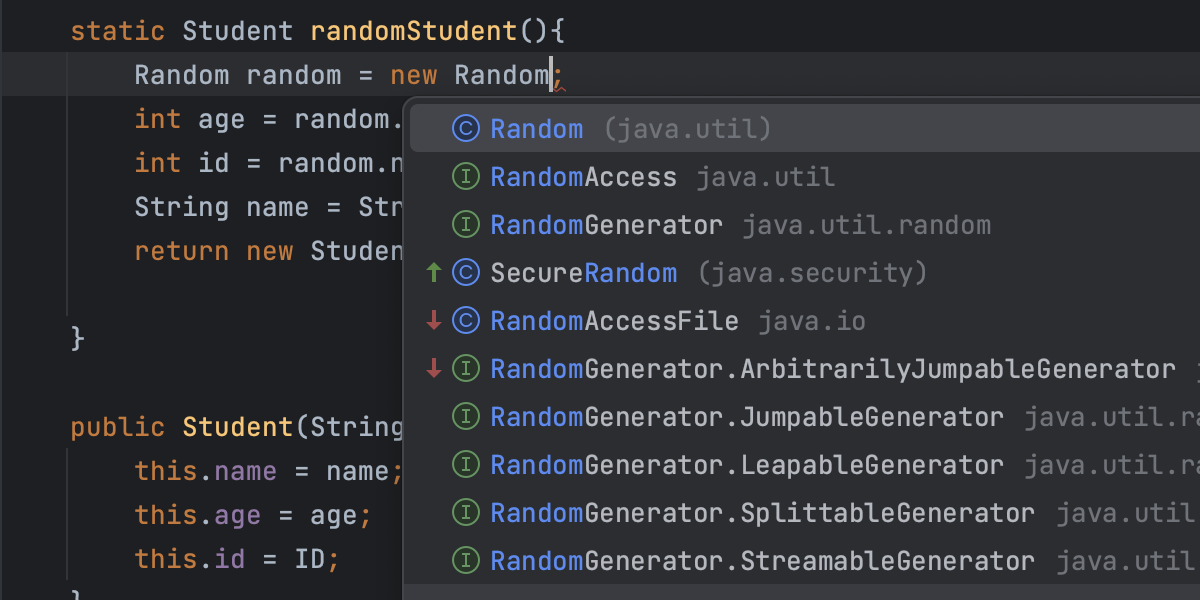Select the RandomGenerator completion suggestion
Screen dimensions: 1200x600
607,224
